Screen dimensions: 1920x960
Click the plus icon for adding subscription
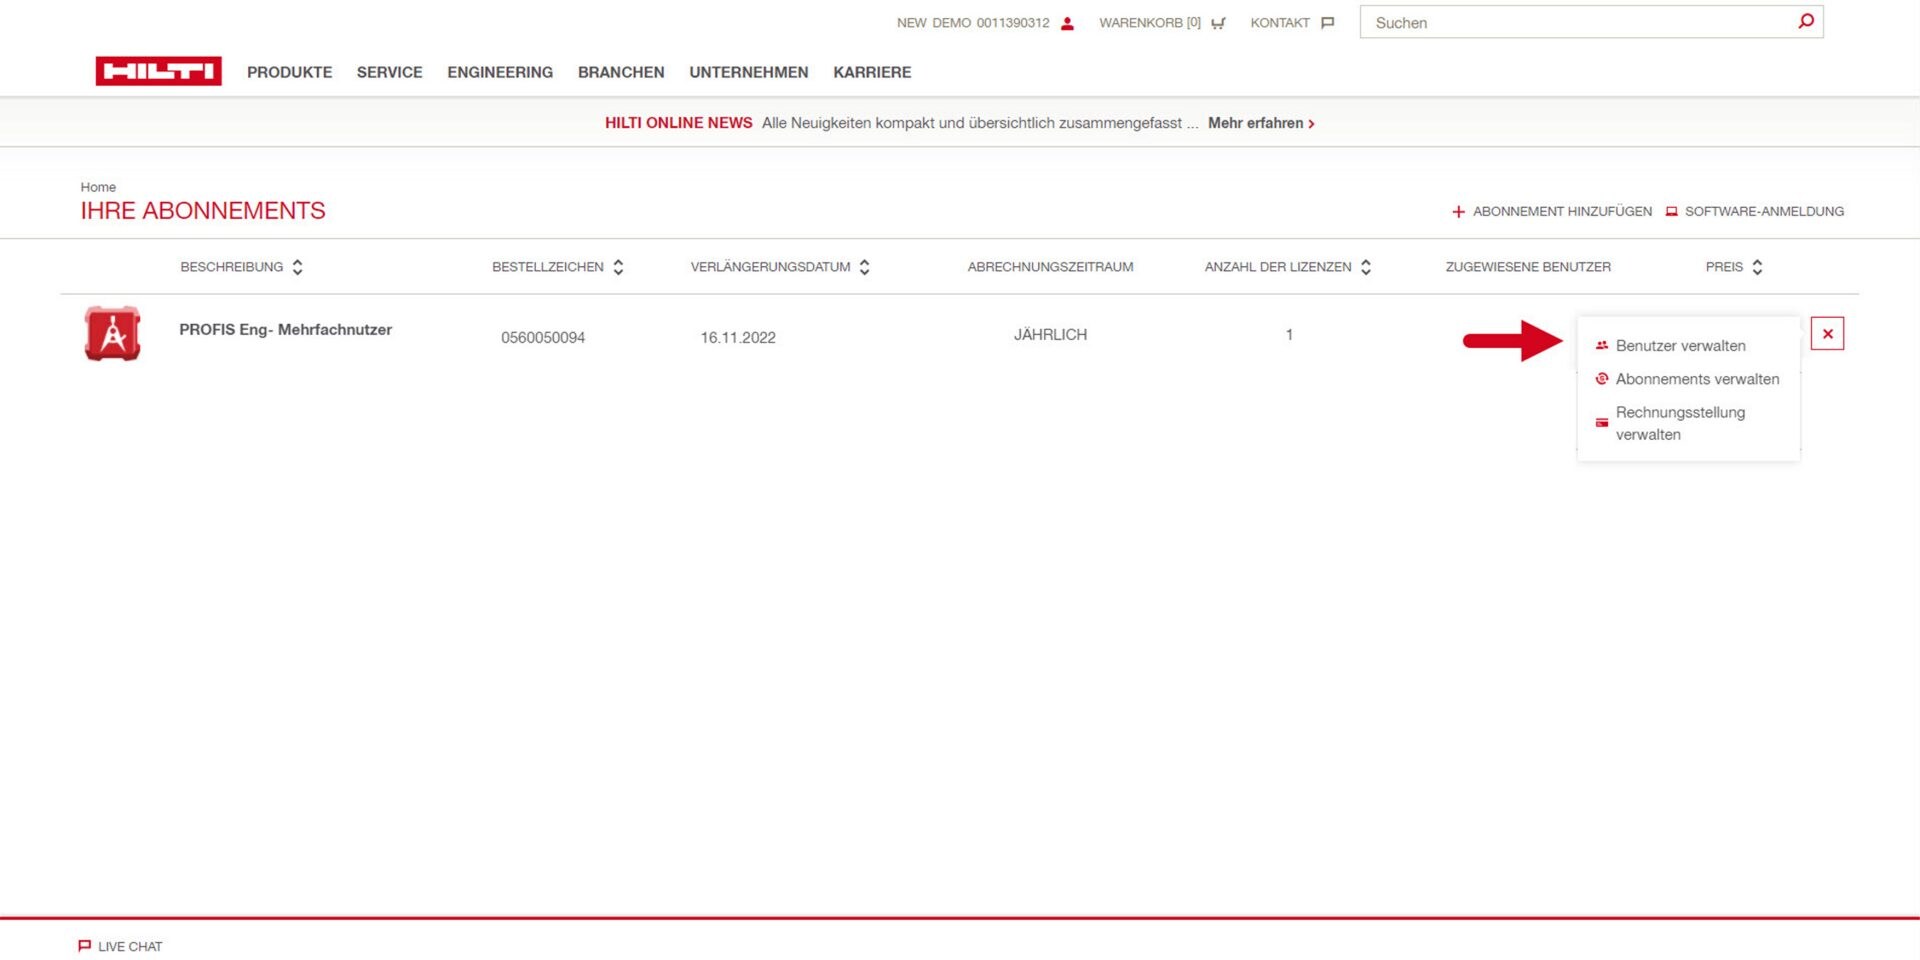coord(1458,212)
